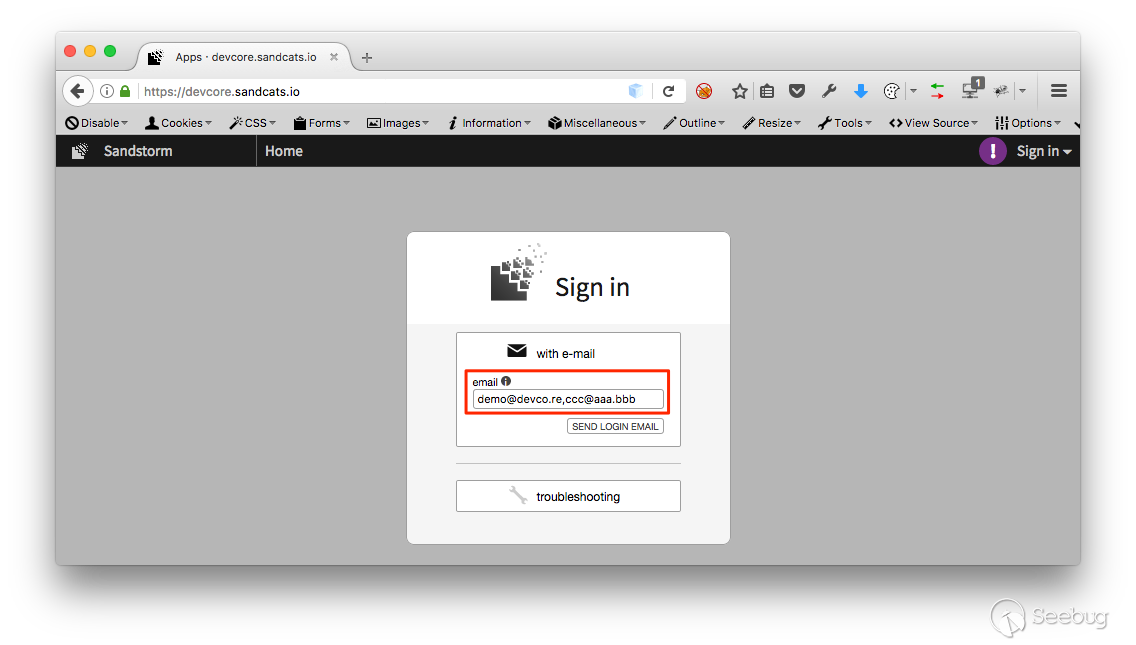The image size is (1136, 645).
Task: Open a new tab with the plus button
Action: pyautogui.click(x=367, y=57)
